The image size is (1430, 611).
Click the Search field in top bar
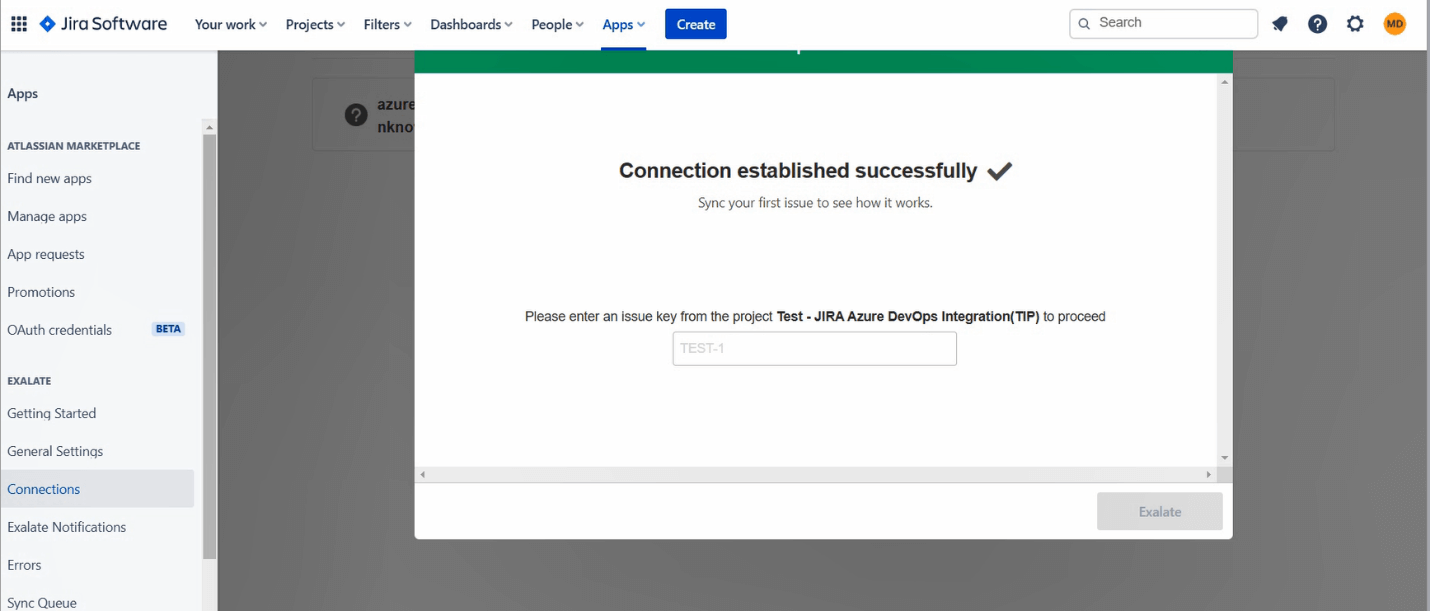click(x=1163, y=23)
